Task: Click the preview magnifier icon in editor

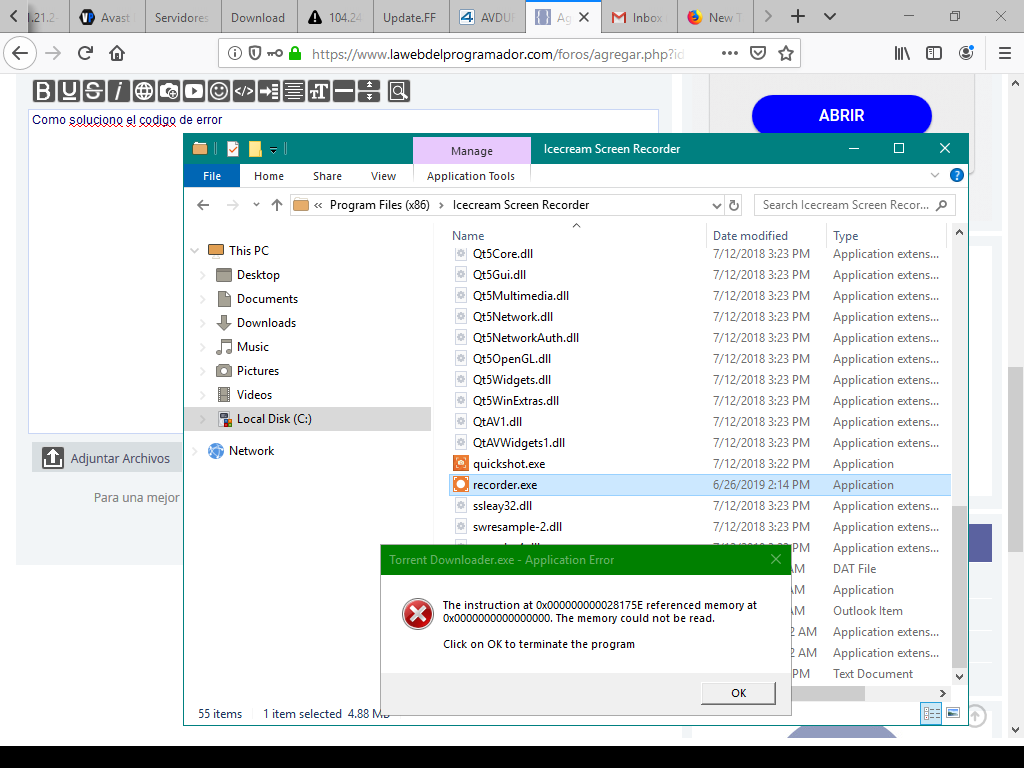Action: click(398, 91)
